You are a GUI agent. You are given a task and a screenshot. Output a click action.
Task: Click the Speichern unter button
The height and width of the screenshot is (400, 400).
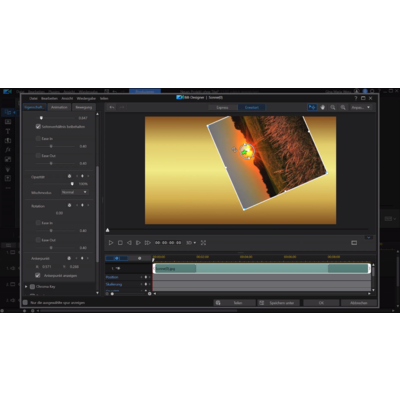(278, 303)
